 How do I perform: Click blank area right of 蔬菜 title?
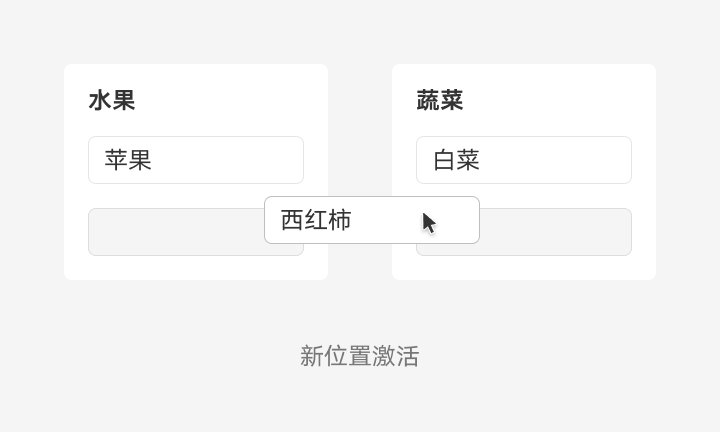tap(560, 100)
